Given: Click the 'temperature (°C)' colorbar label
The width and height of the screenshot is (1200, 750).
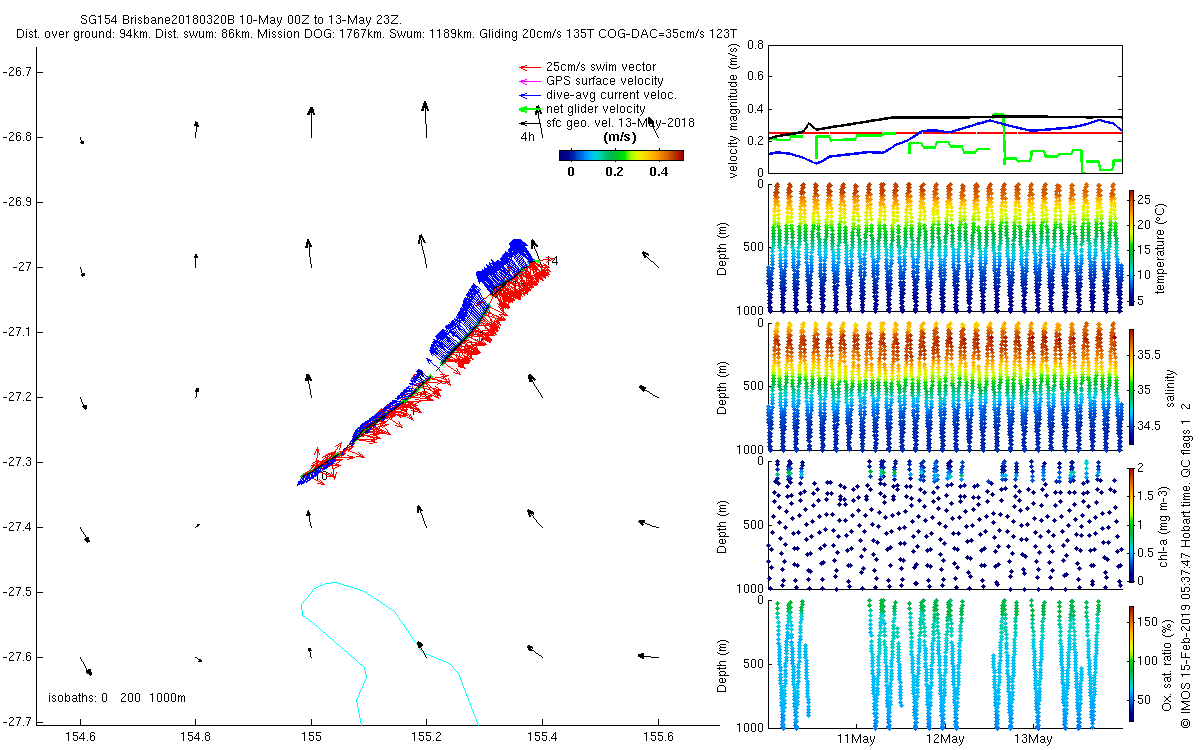Looking at the screenshot, I should (1161, 249).
